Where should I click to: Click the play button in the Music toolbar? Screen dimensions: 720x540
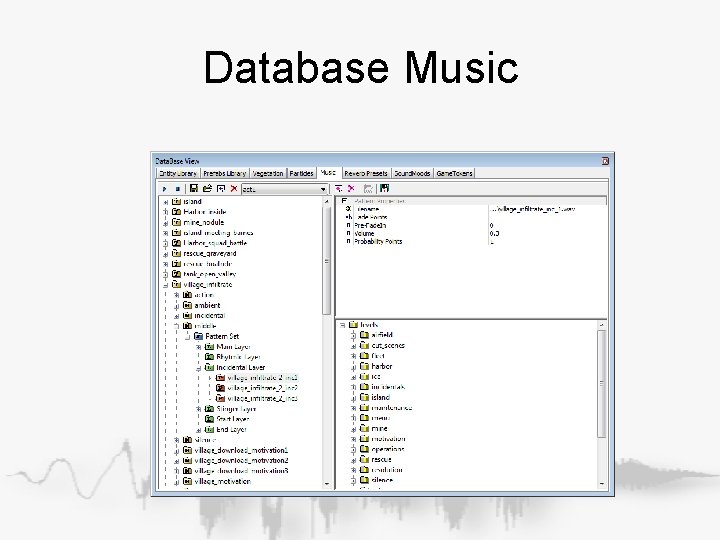pyautogui.click(x=164, y=189)
